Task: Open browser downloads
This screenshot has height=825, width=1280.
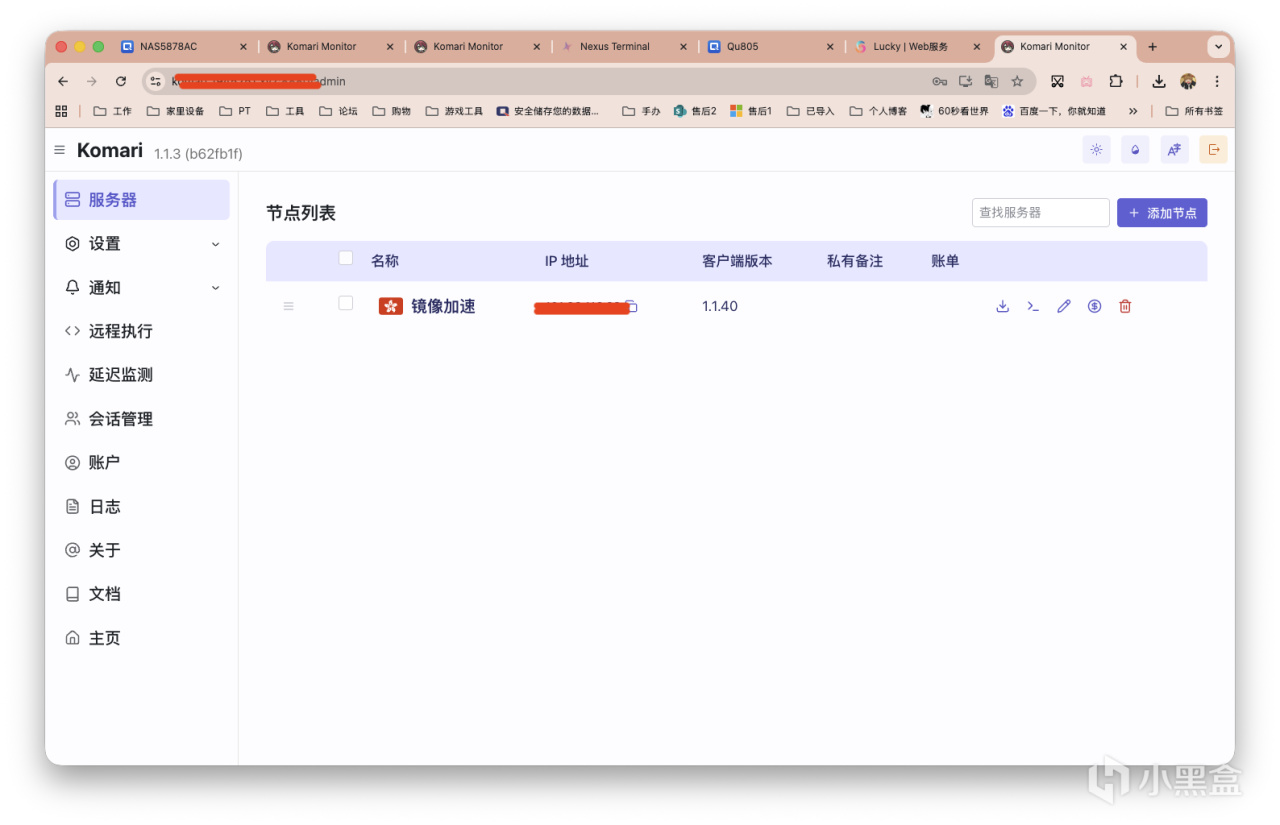Action: 1159,82
